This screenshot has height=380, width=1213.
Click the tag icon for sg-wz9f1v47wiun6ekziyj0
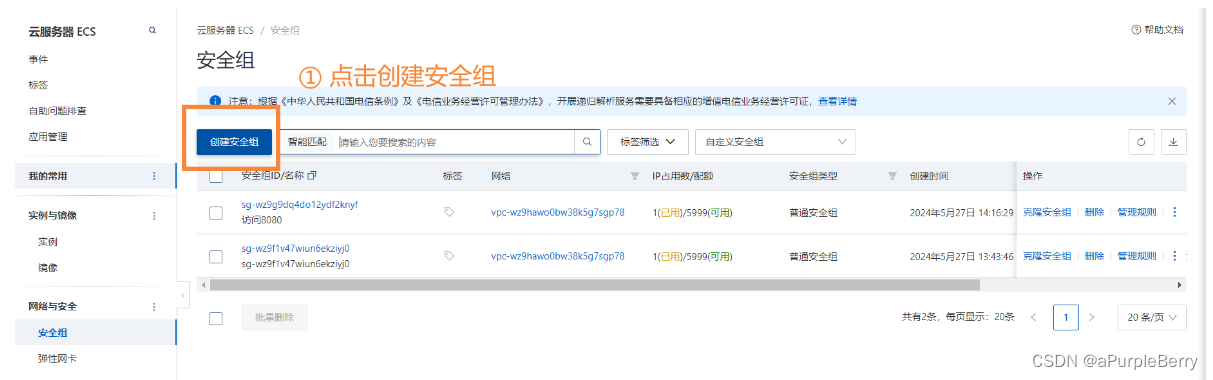tap(449, 256)
